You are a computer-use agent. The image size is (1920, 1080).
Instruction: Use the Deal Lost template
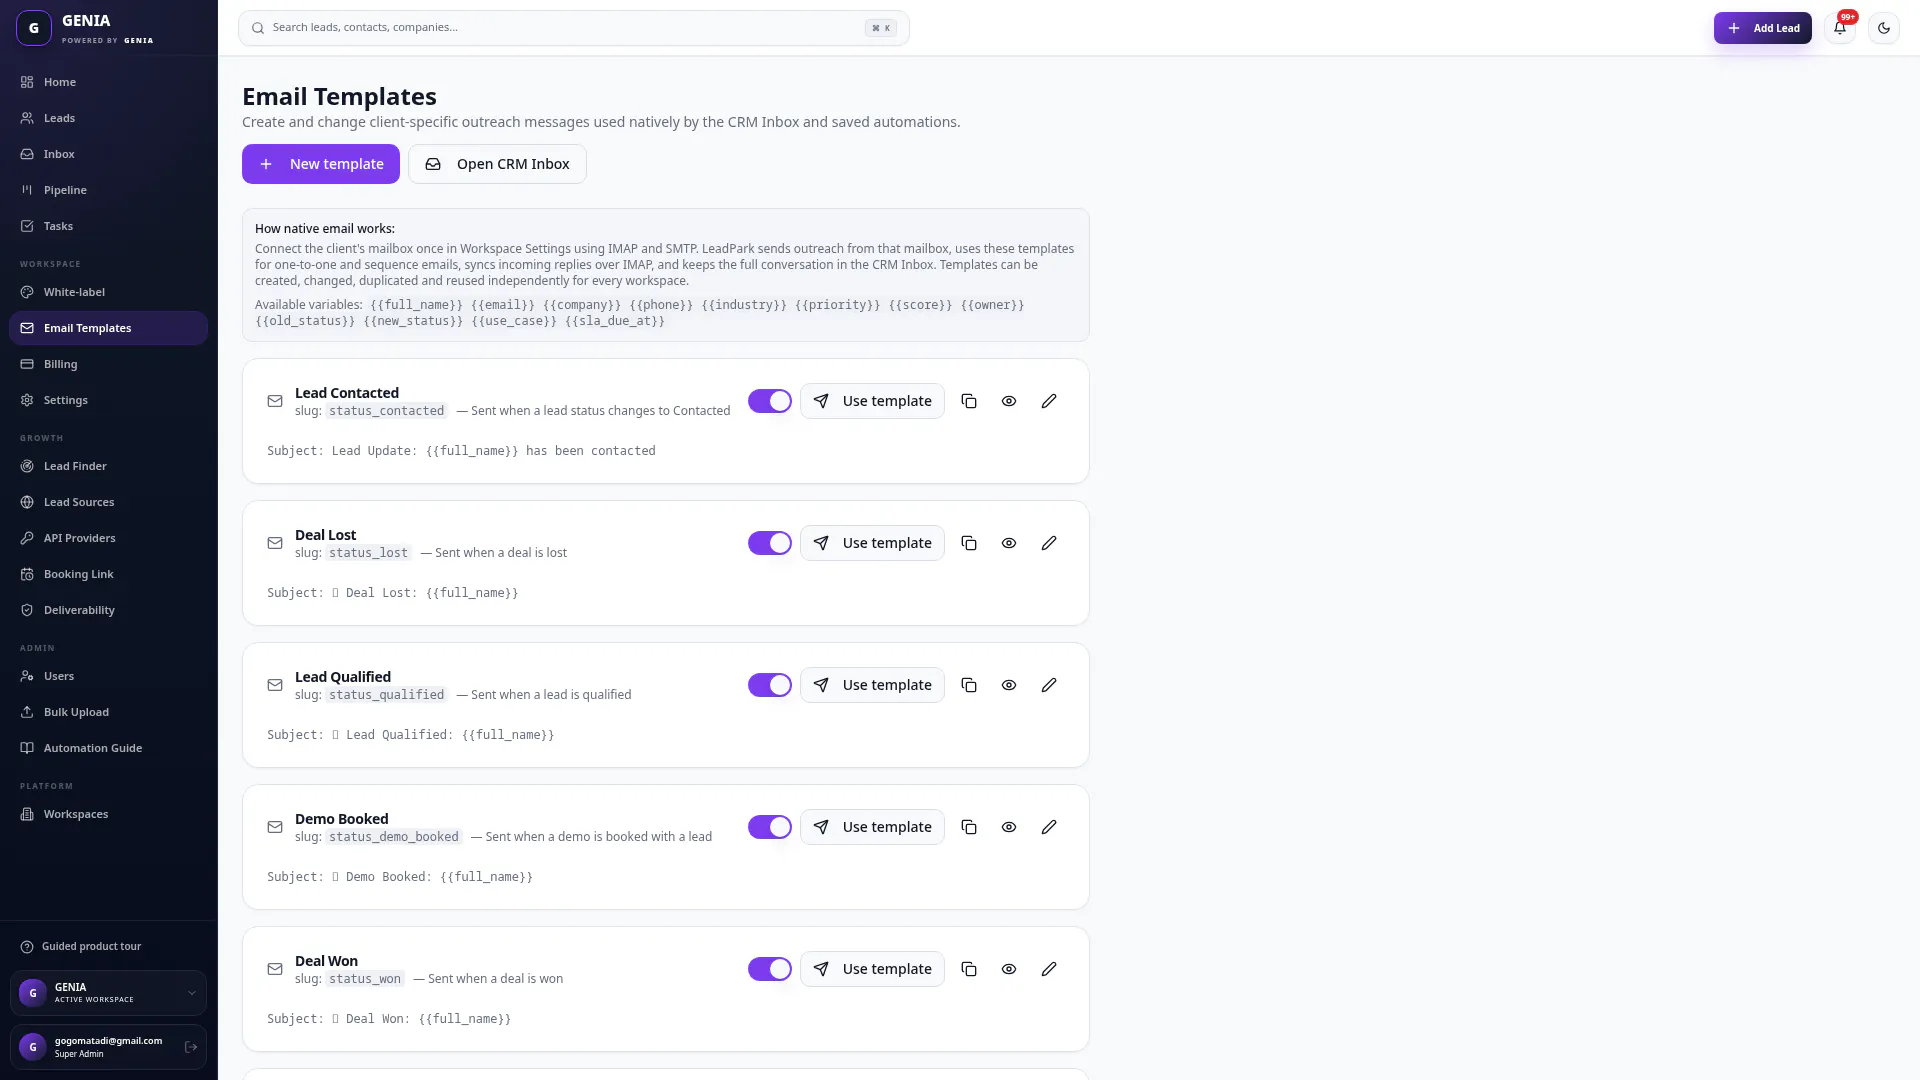point(872,543)
